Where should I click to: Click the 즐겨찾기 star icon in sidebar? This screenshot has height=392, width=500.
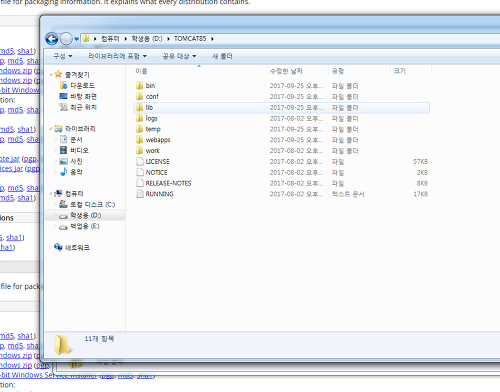[58, 74]
